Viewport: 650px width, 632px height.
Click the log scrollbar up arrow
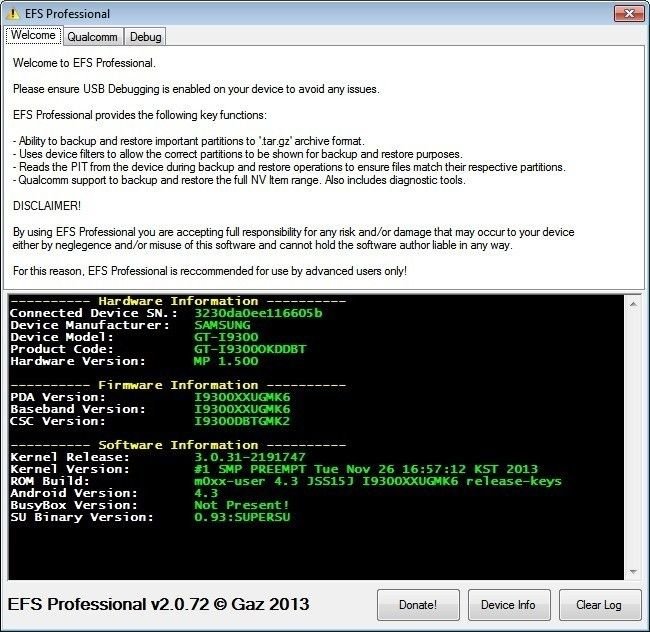633,304
